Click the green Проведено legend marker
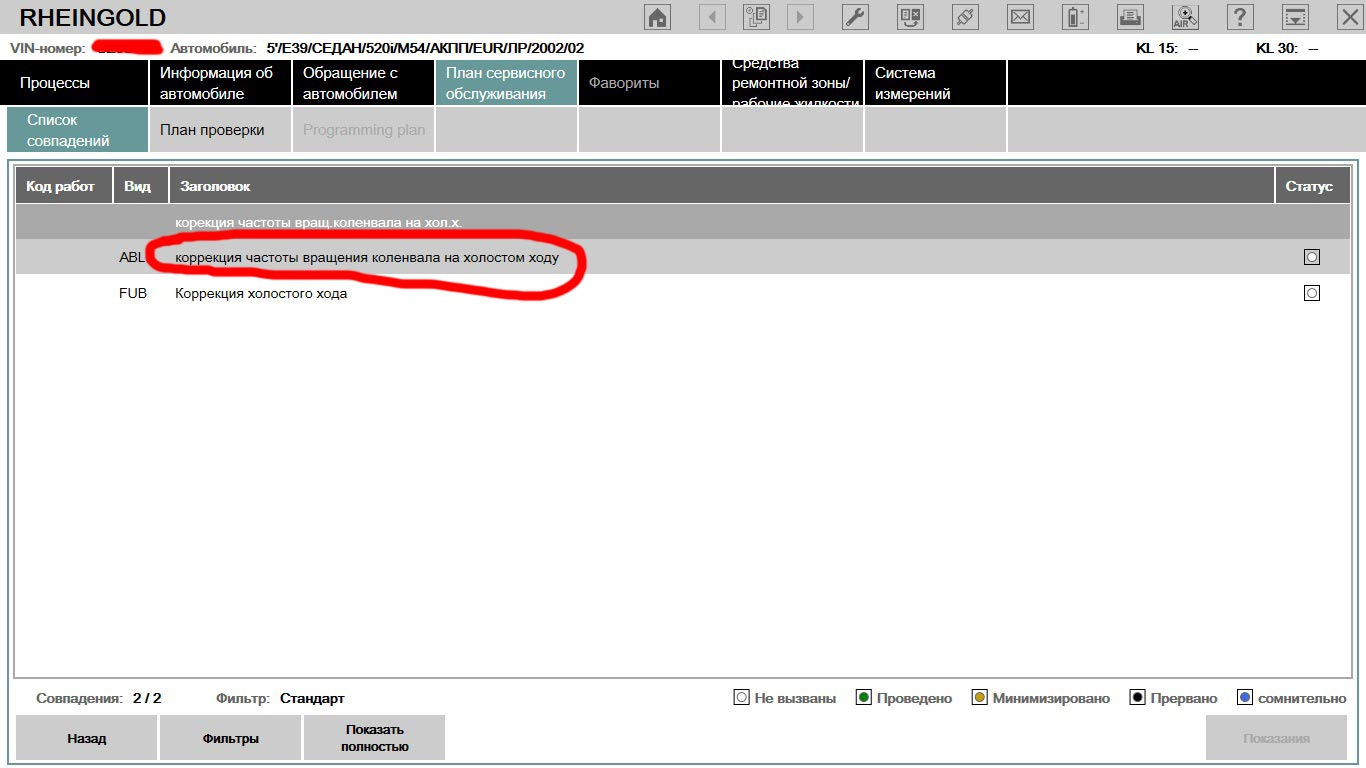This screenshot has width=1366, height=768. [x=864, y=698]
